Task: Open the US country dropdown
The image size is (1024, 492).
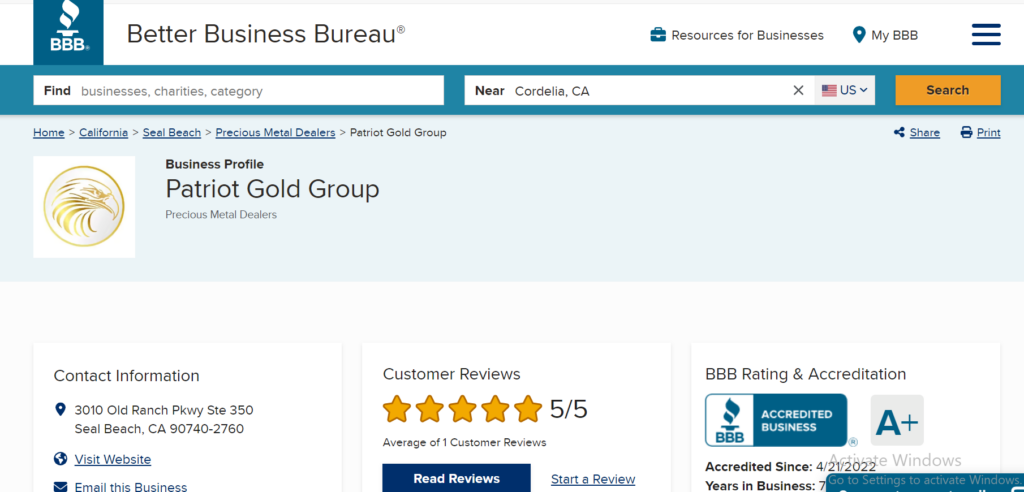Action: tap(844, 90)
